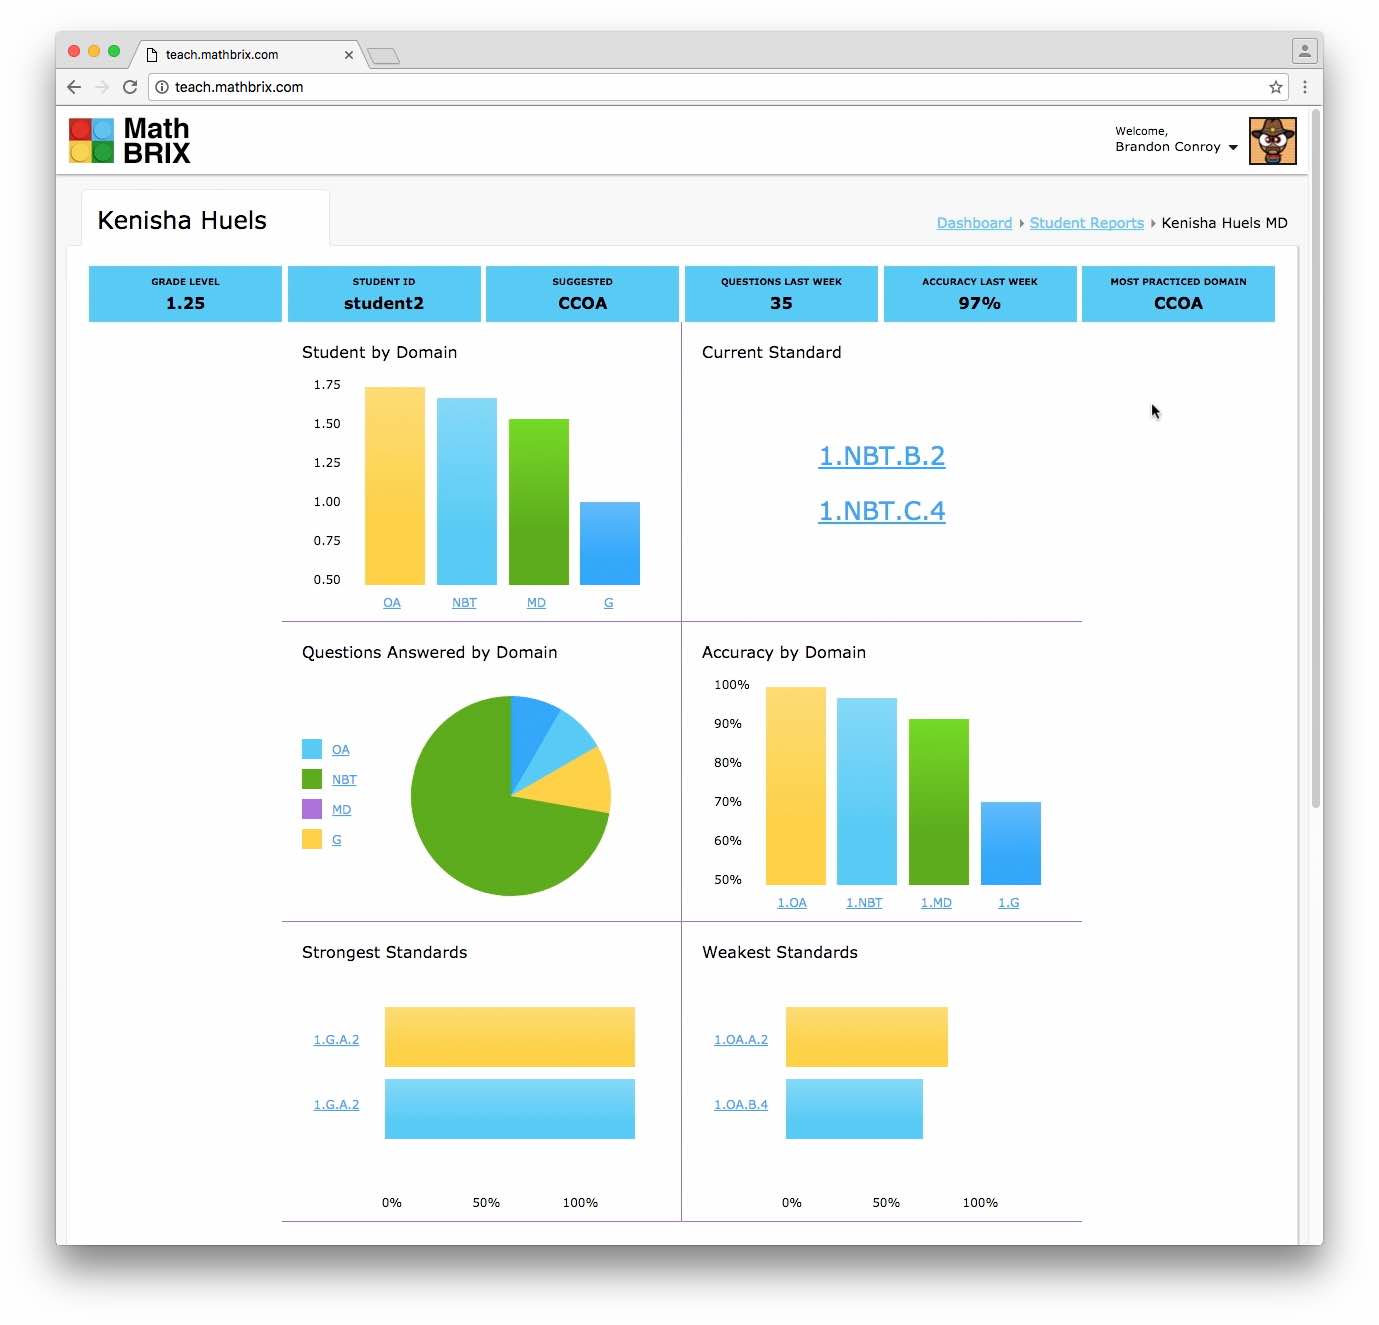The height and width of the screenshot is (1325, 1379).
Task: Click the green NBT legend color swatch
Action: coord(312,779)
